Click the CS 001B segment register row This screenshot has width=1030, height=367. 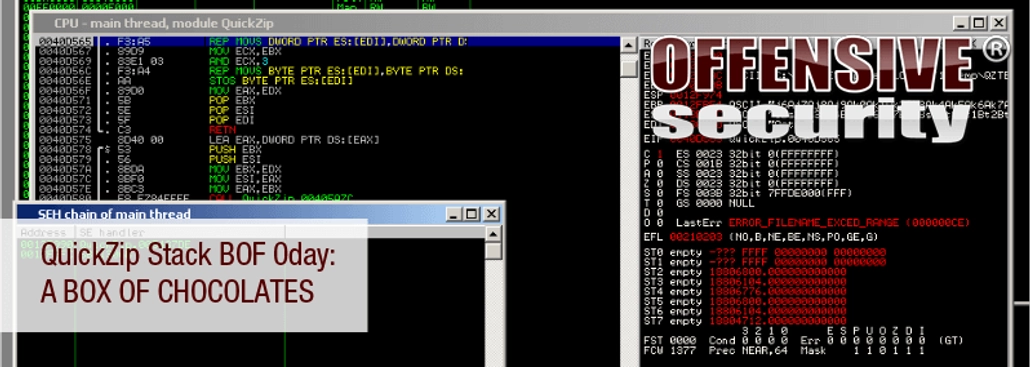[758, 164]
